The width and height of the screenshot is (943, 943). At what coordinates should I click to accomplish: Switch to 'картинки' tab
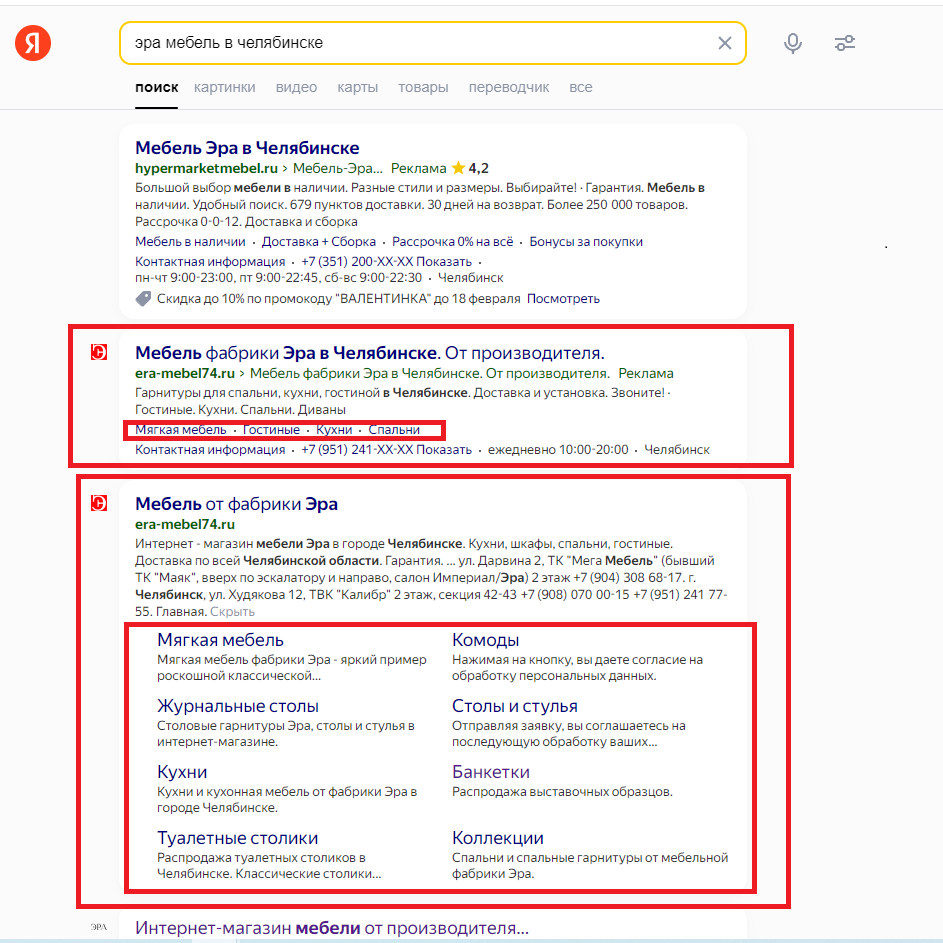[224, 87]
